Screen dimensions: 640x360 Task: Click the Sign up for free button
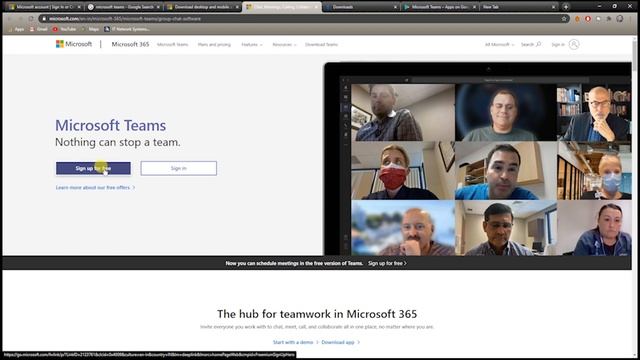(93, 168)
